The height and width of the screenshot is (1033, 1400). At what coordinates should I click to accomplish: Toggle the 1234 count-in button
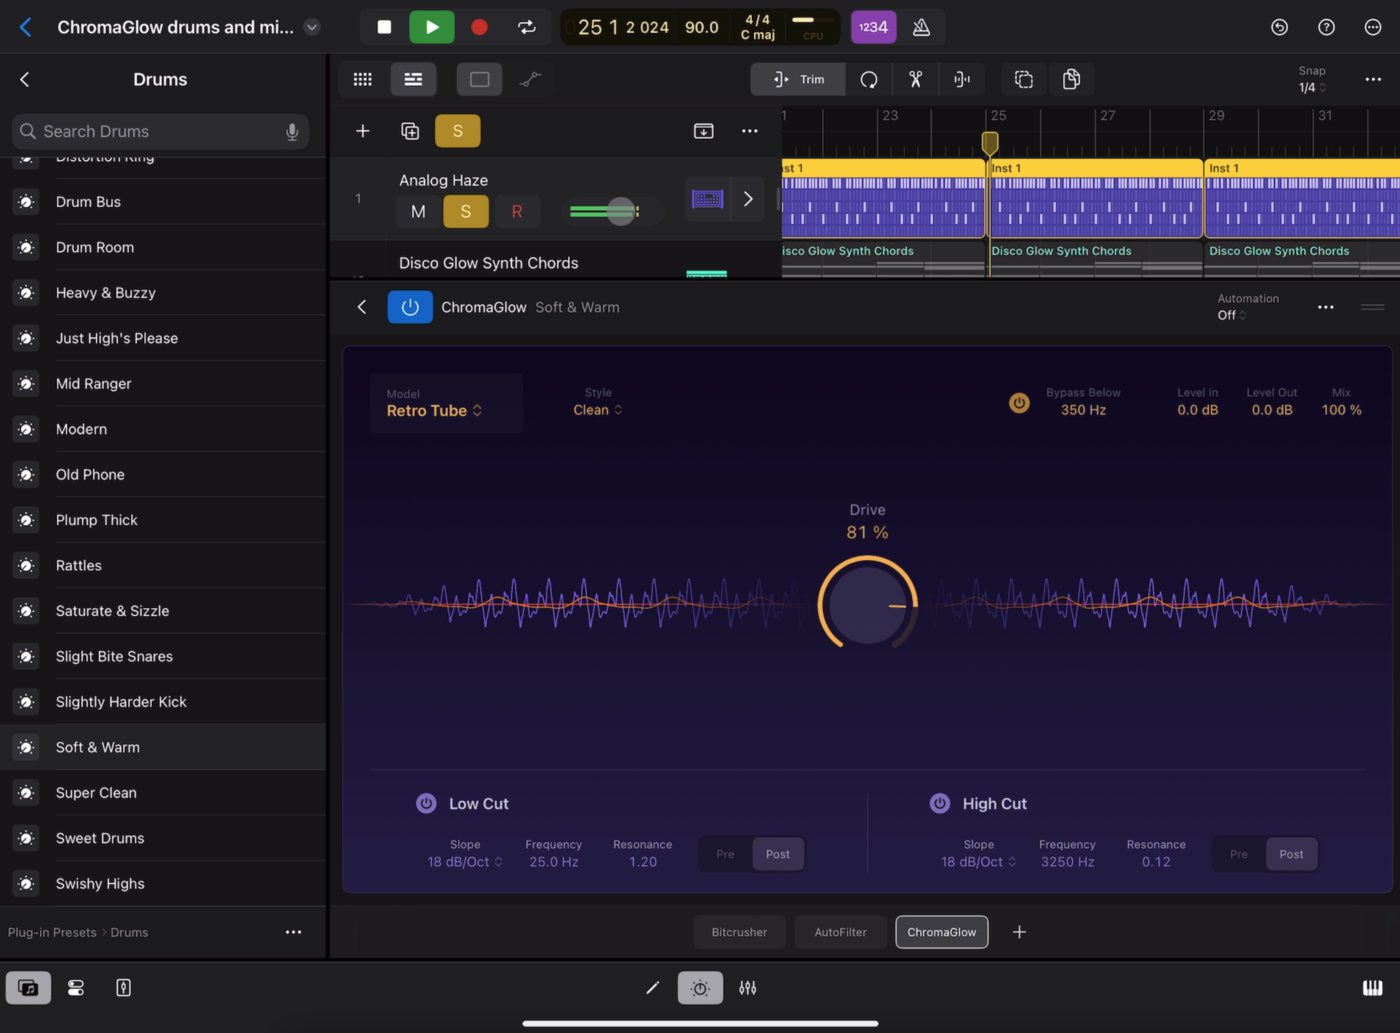pyautogui.click(x=874, y=27)
